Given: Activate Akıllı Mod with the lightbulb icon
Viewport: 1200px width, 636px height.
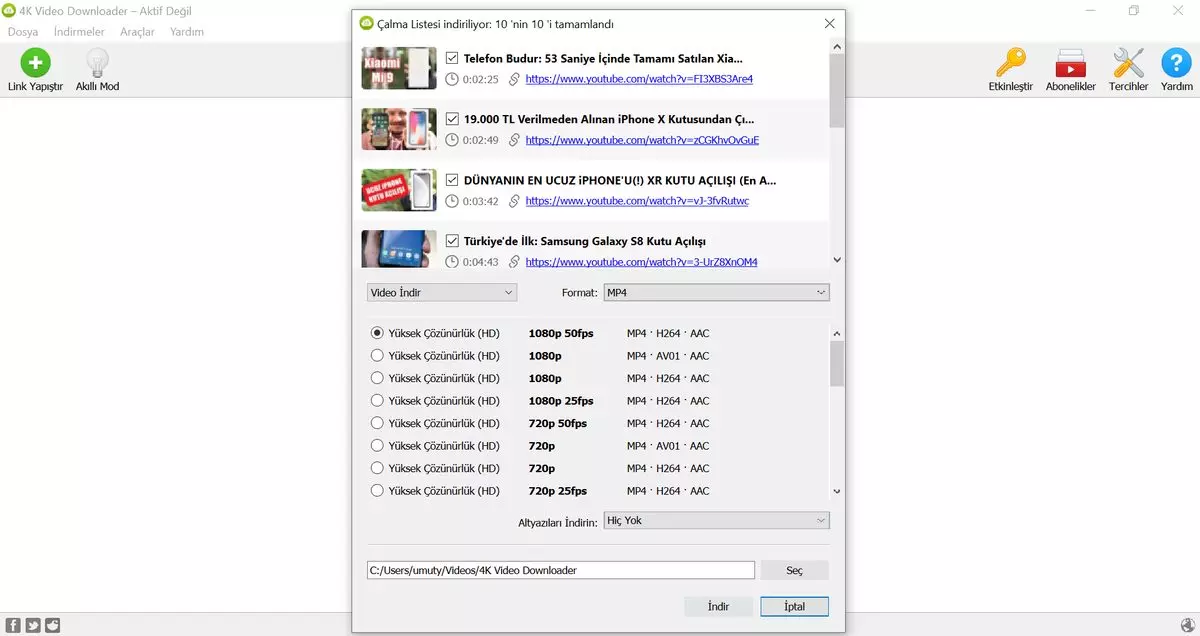Looking at the screenshot, I should 96,63.
